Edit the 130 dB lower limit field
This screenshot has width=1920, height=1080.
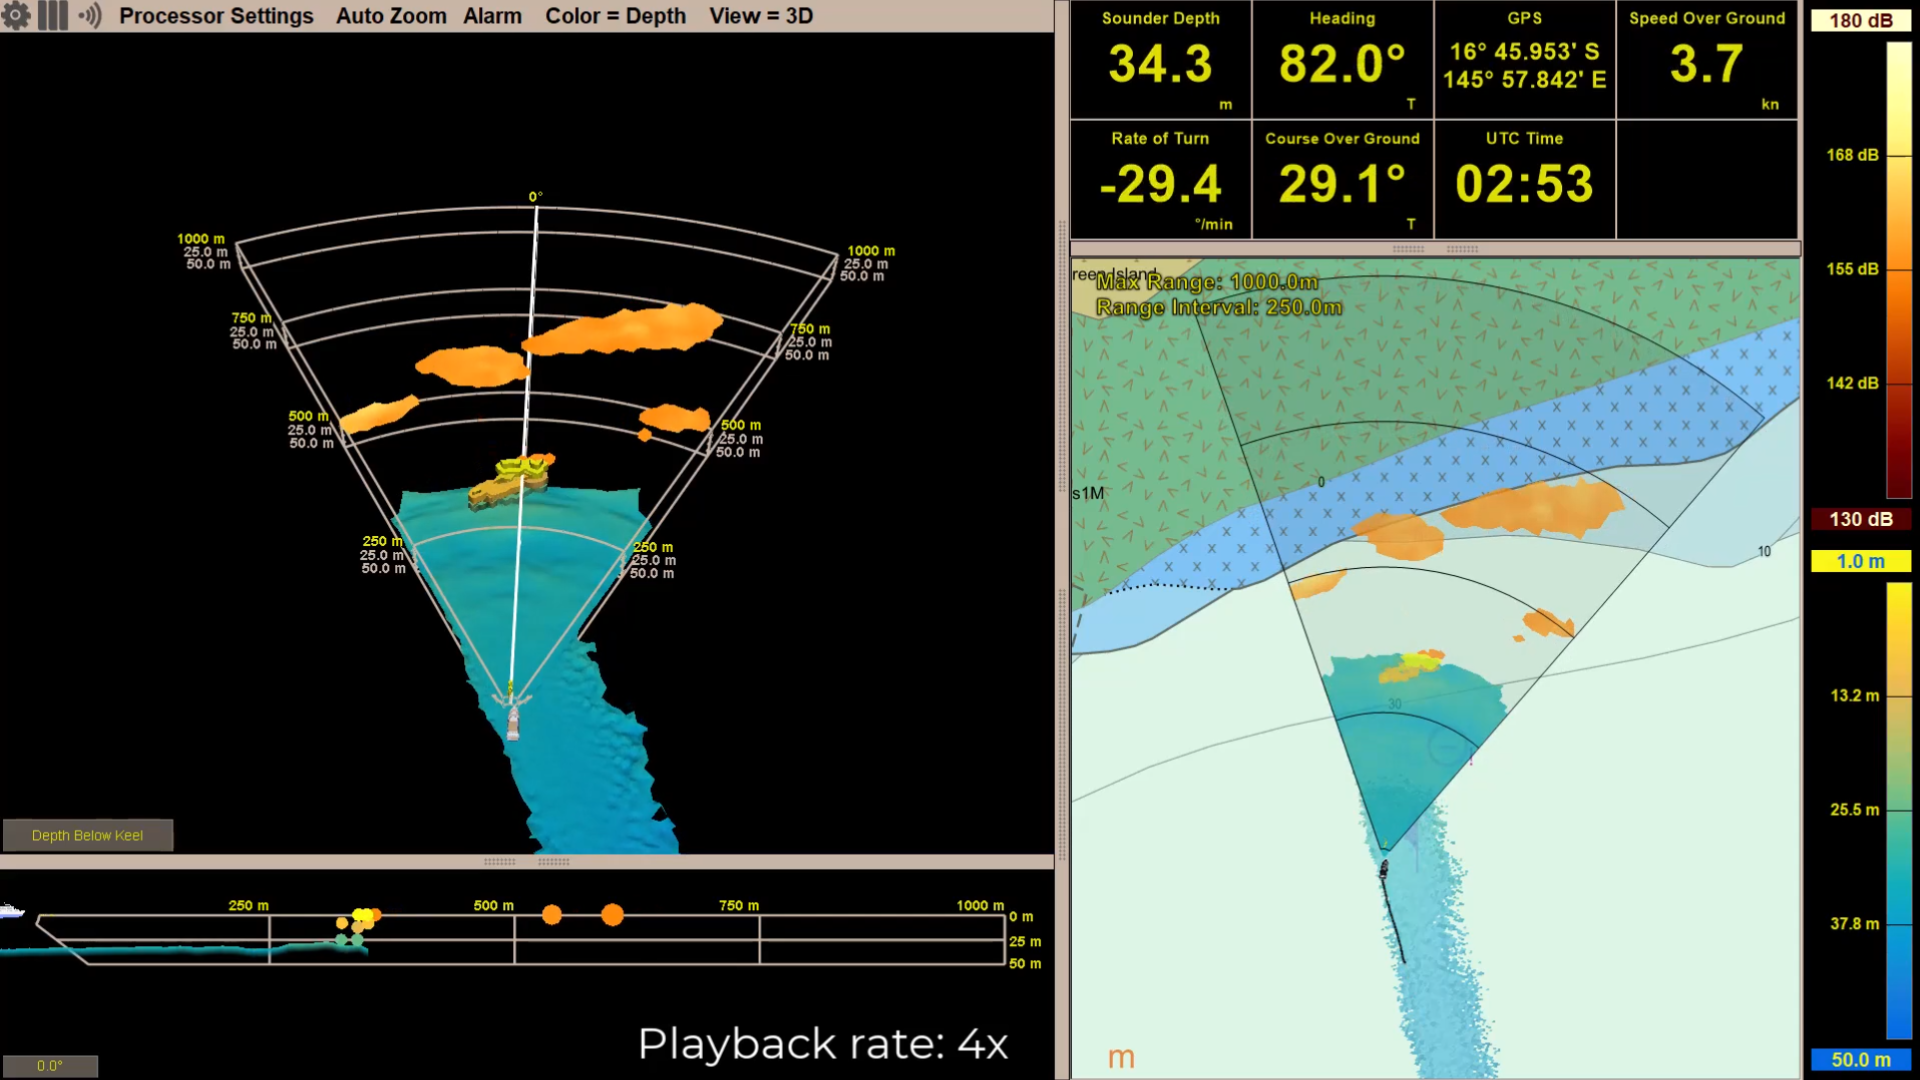pyautogui.click(x=1860, y=519)
